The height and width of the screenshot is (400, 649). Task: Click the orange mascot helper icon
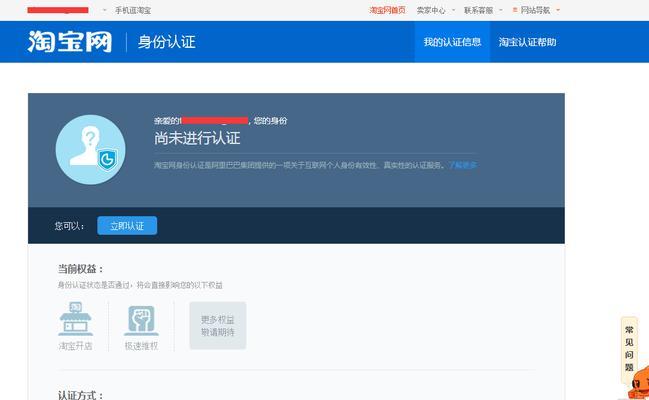637,383
